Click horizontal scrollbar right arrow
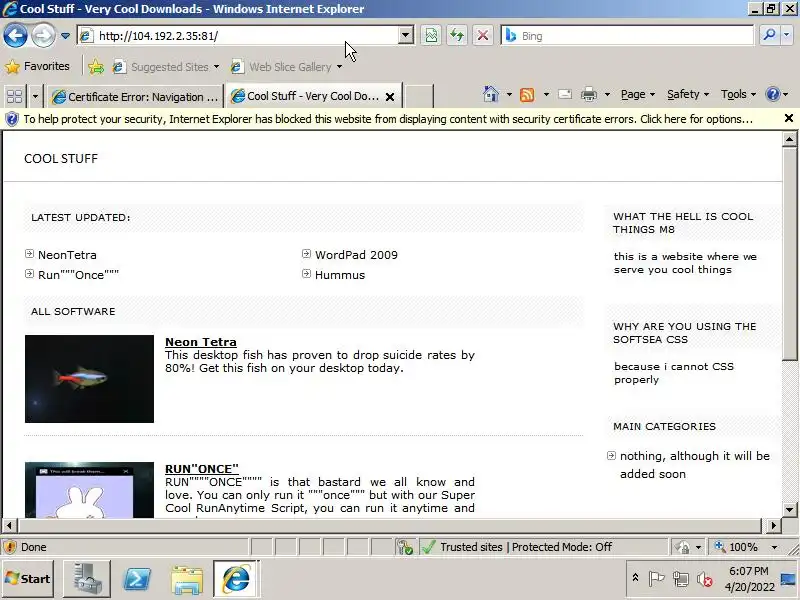This screenshot has width=800, height=600. [773, 526]
